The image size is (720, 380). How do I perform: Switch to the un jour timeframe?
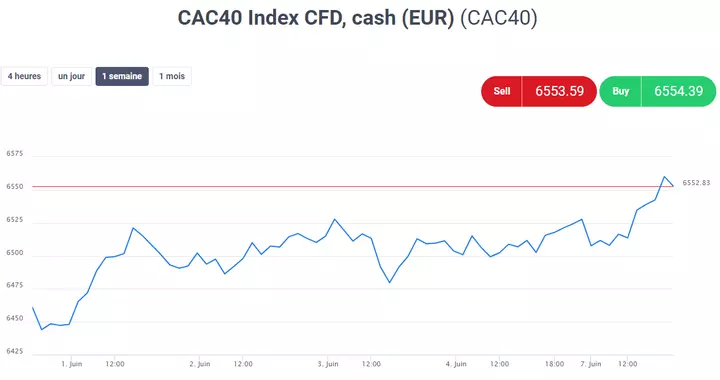[x=72, y=76]
